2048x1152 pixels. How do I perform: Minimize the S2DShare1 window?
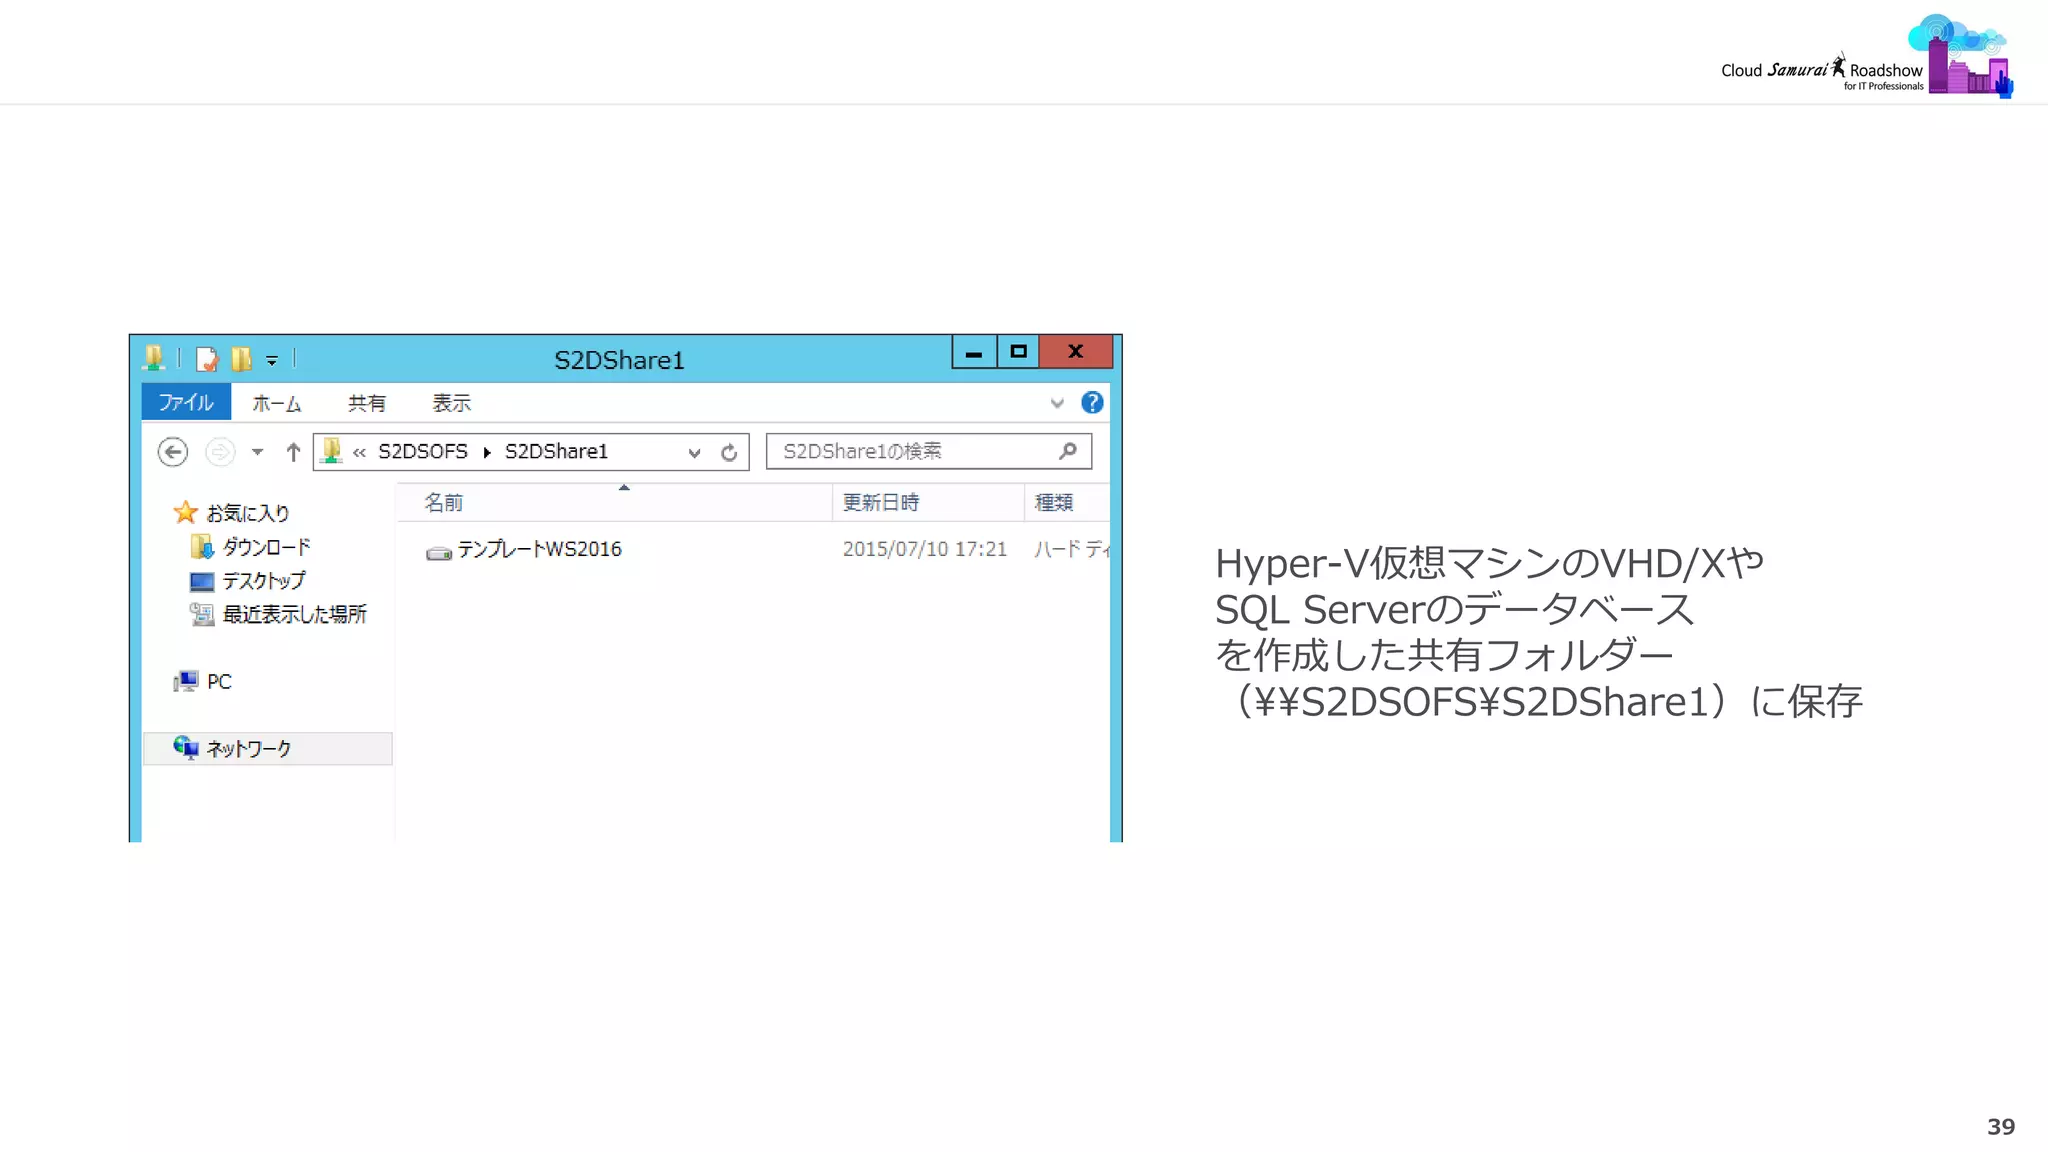click(x=974, y=352)
